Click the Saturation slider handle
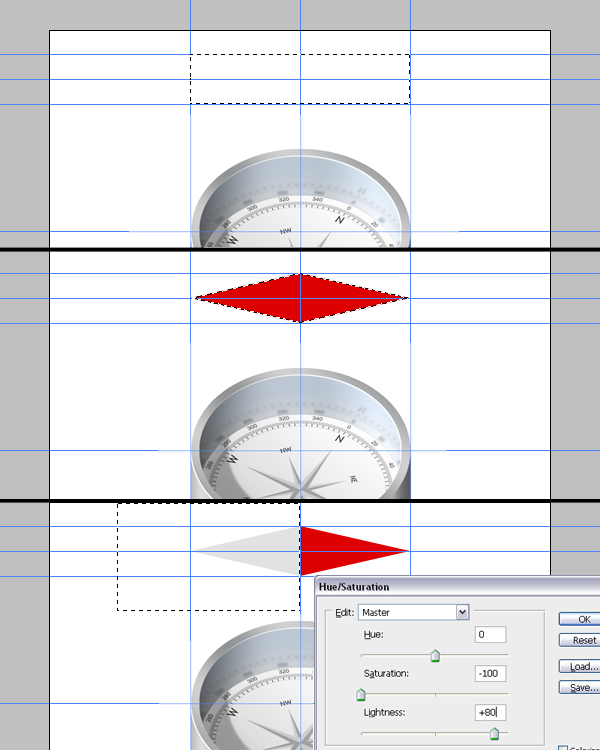The height and width of the screenshot is (750, 600). 361,695
